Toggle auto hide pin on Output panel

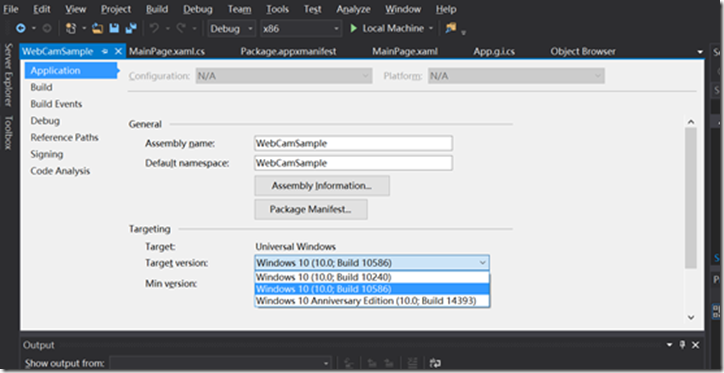click(x=682, y=345)
